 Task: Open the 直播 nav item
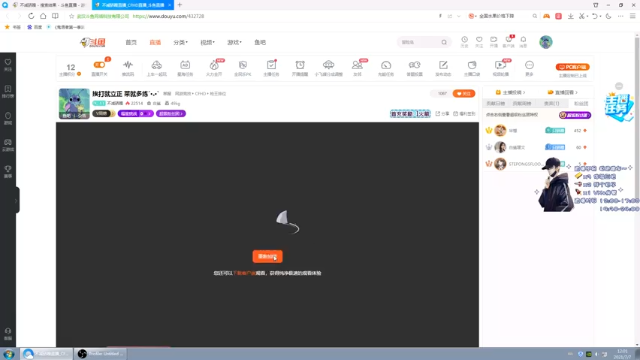(x=155, y=42)
